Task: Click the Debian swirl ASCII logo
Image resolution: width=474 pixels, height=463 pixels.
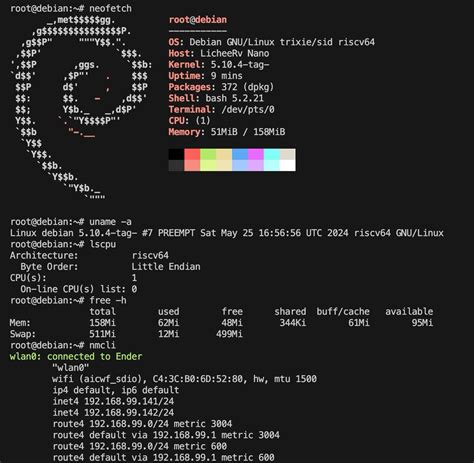Action: coord(81,107)
